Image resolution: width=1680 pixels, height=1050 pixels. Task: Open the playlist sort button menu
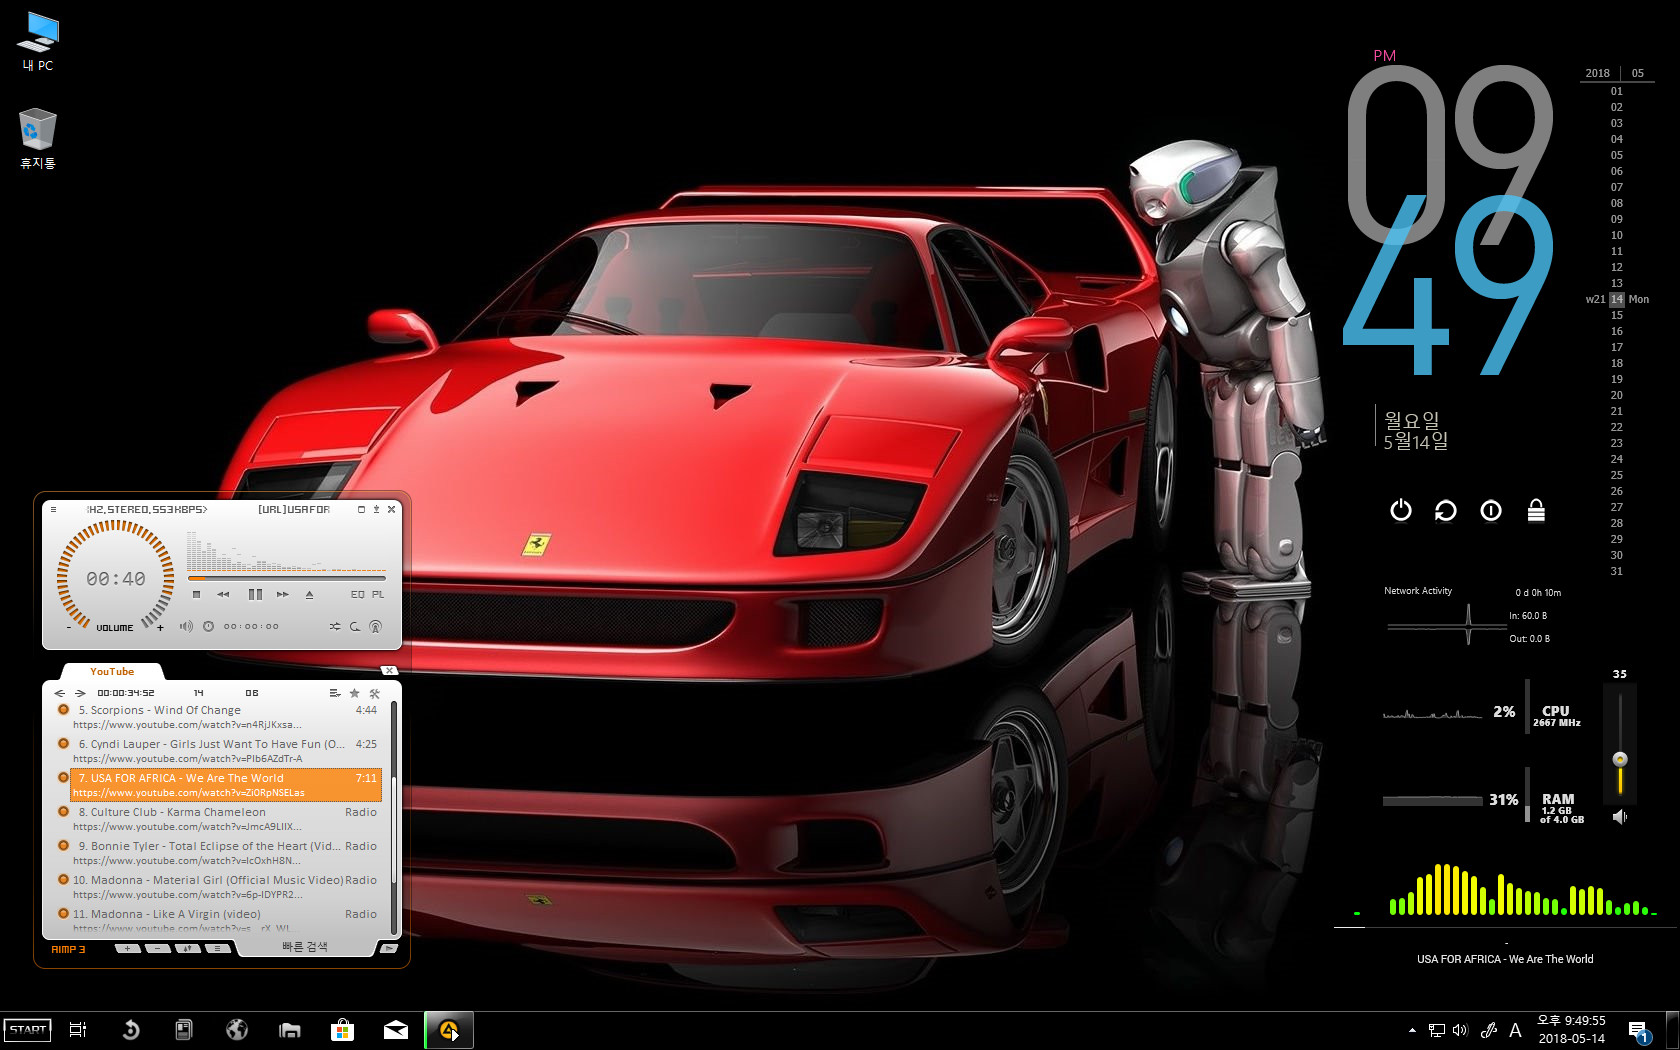(188, 948)
